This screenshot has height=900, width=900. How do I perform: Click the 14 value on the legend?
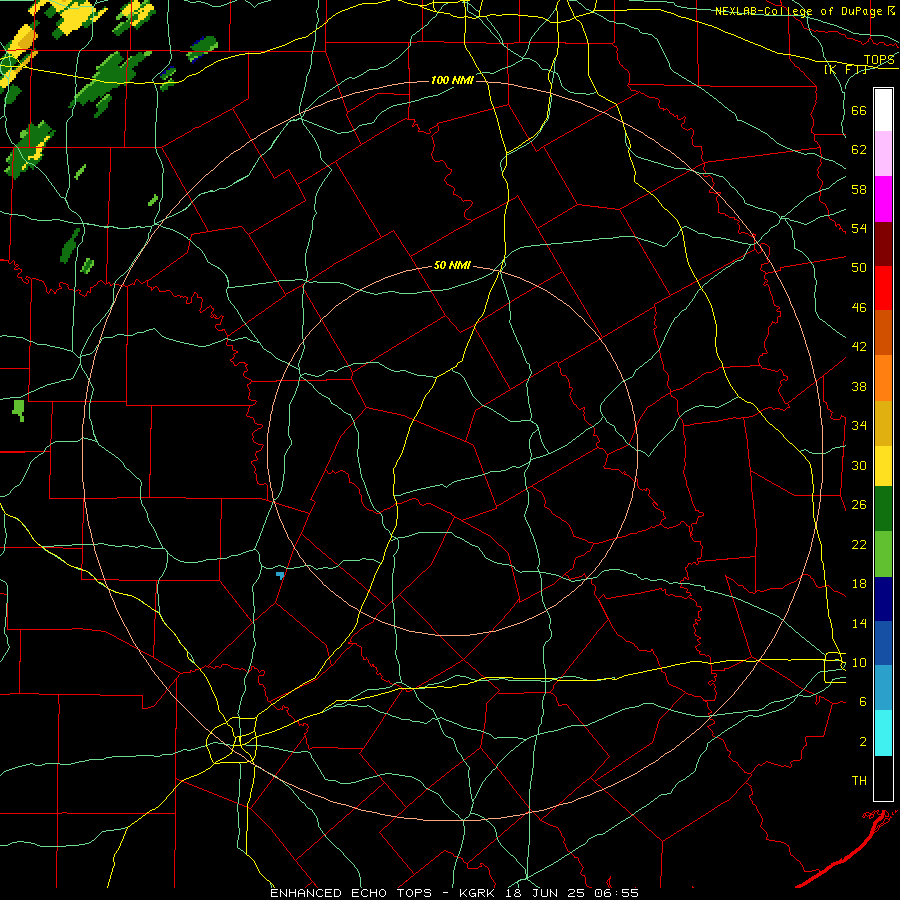point(859,623)
